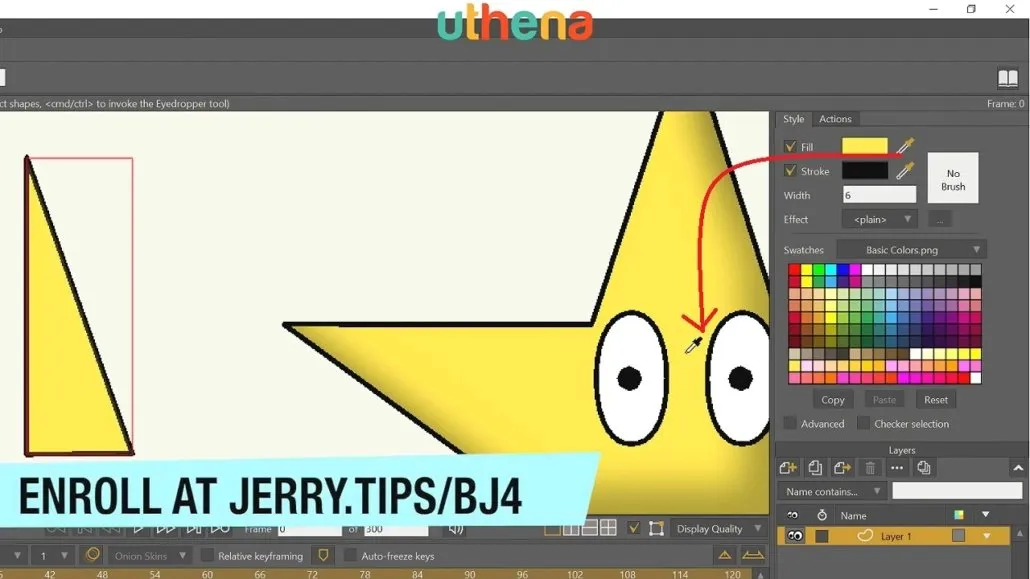Click the effect options ellipsis button
The image size is (1030, 579).
pyautogui.click(x=940, y=220)
